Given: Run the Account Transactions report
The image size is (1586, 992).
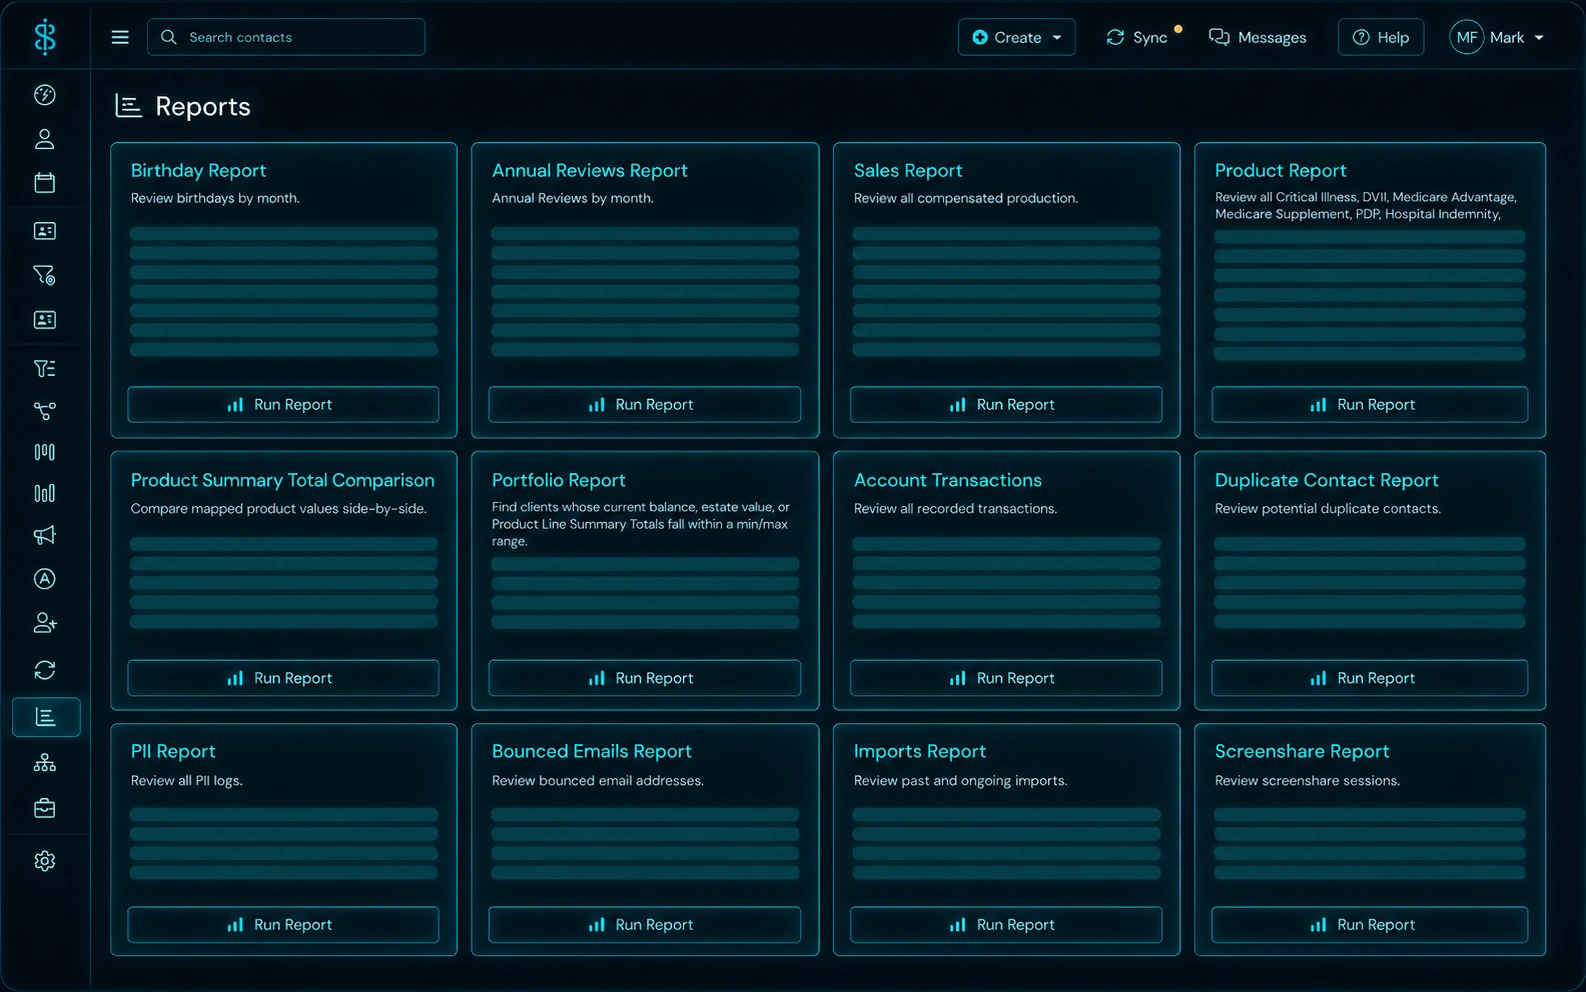Looking at the screenshot, I should (1006, 678).
